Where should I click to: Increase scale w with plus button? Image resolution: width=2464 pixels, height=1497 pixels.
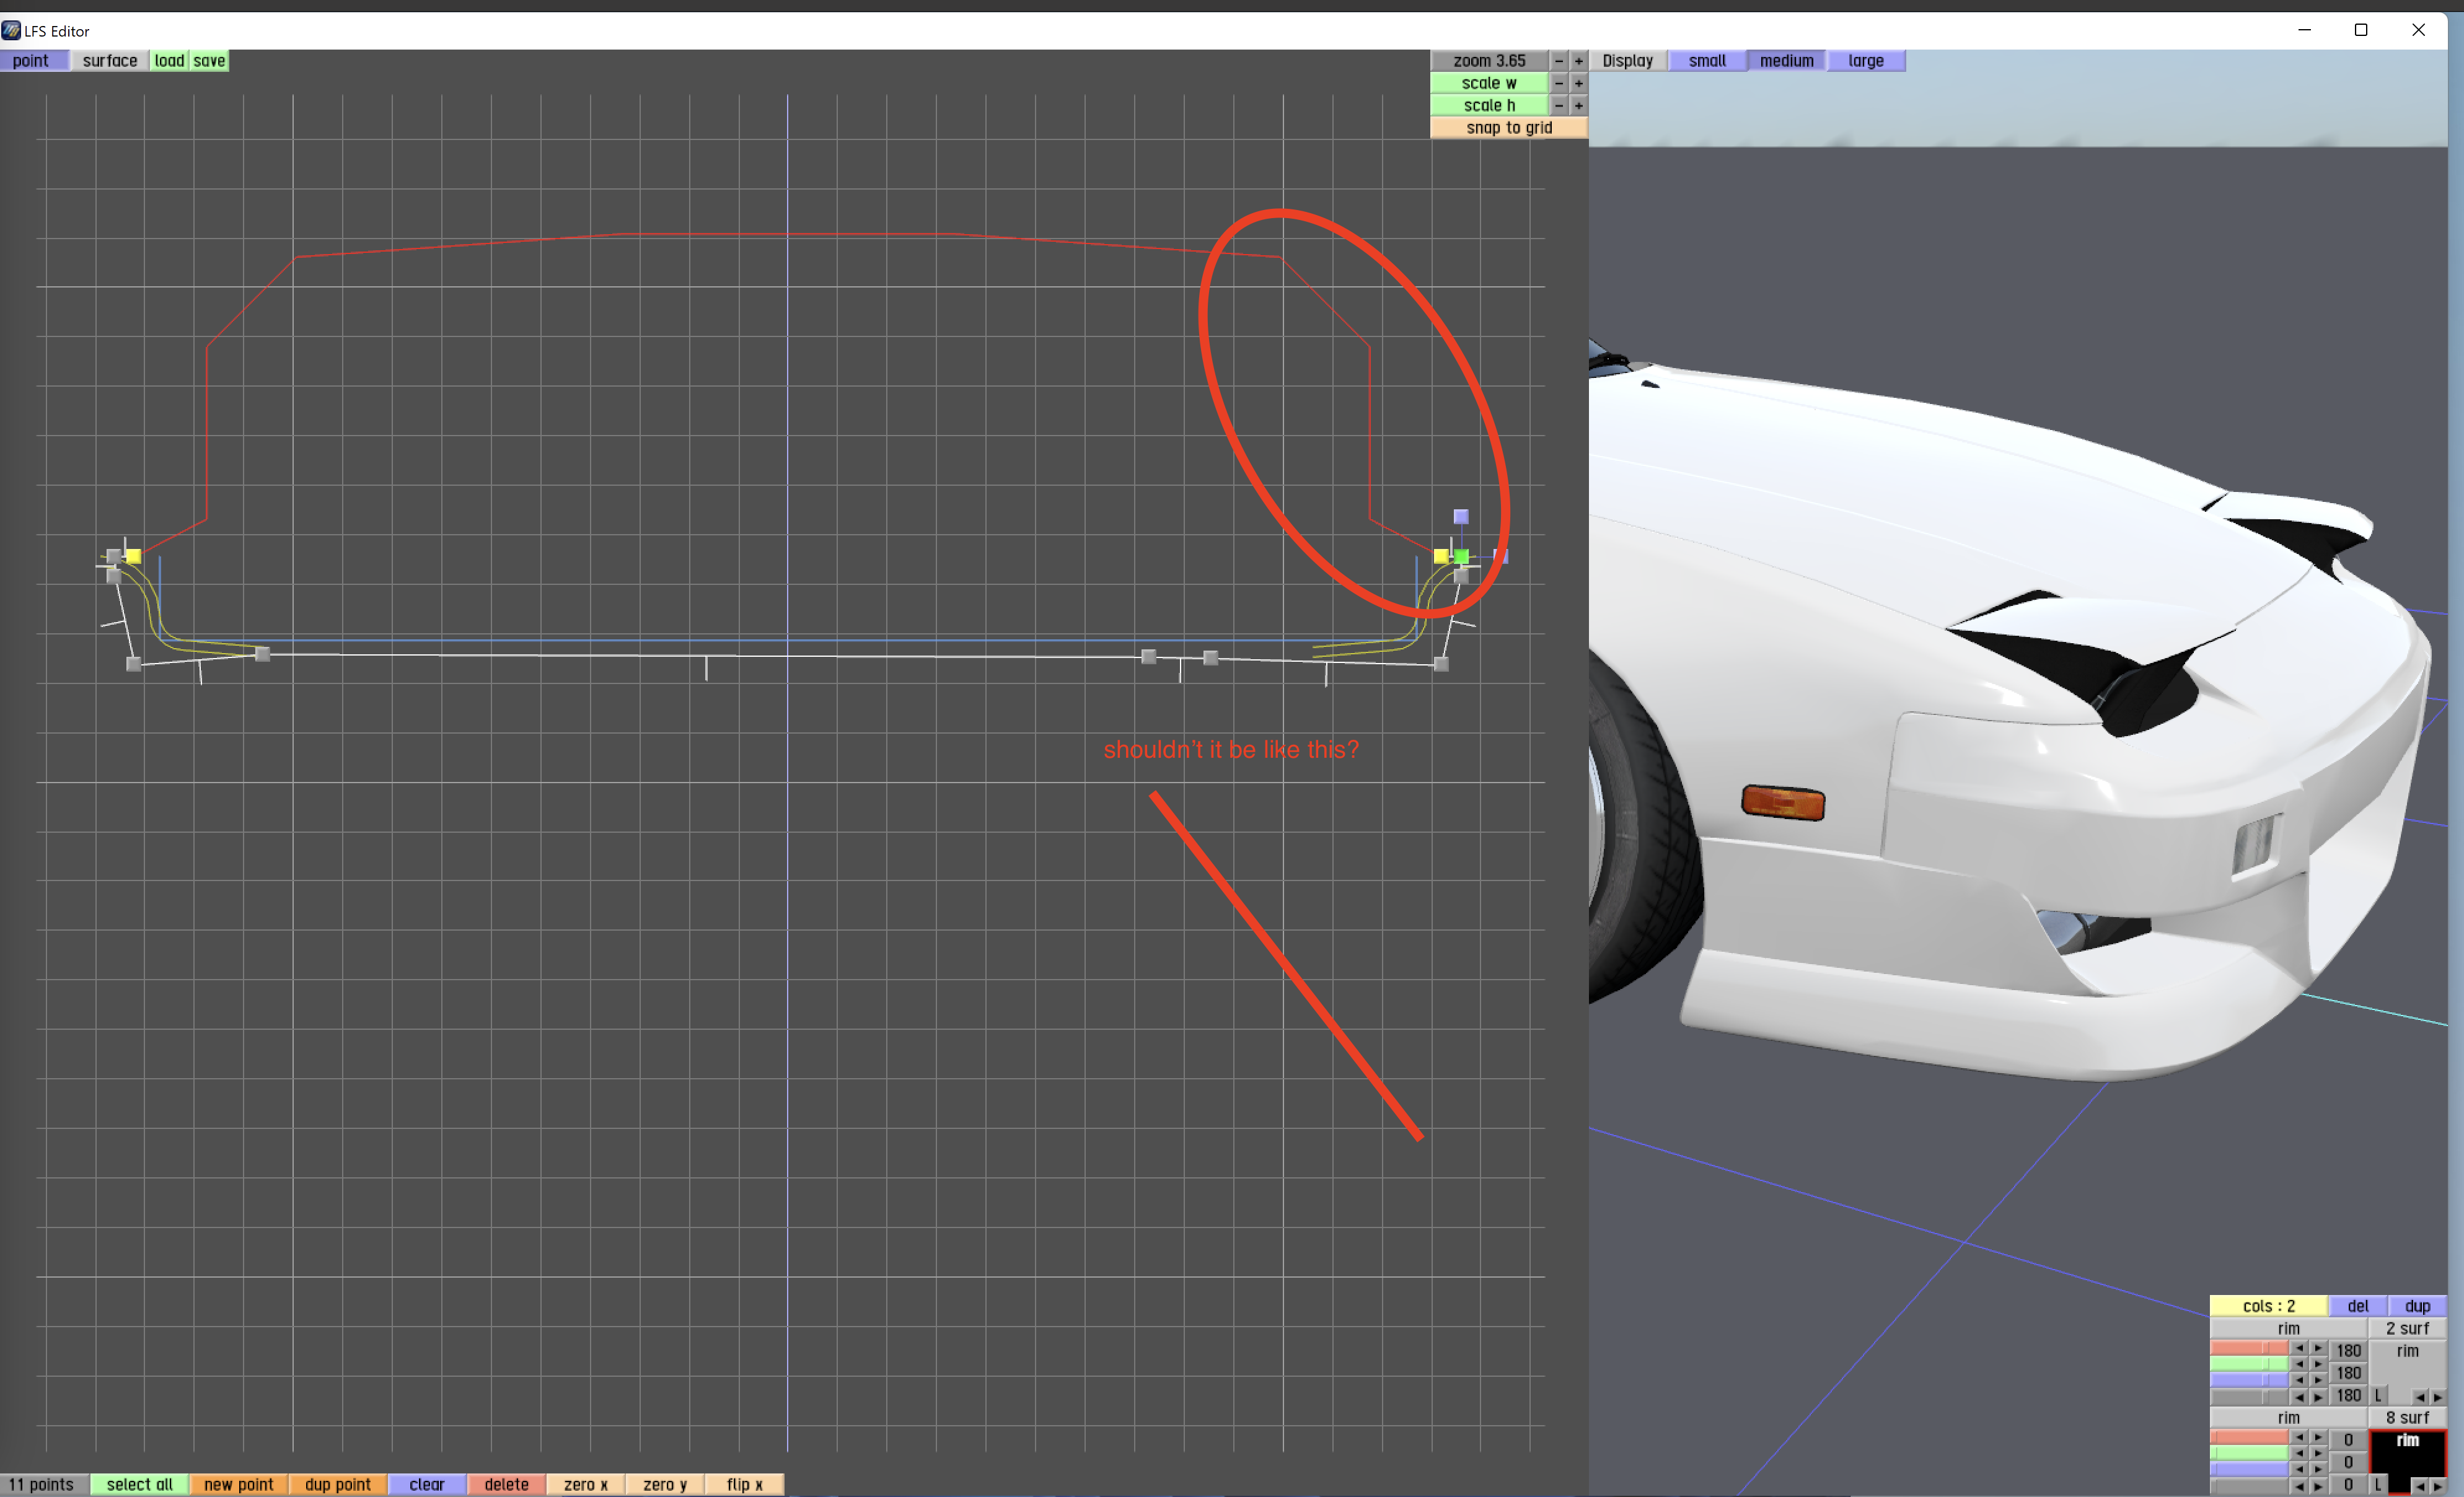pyautogui.click(x=1578, y=83)
